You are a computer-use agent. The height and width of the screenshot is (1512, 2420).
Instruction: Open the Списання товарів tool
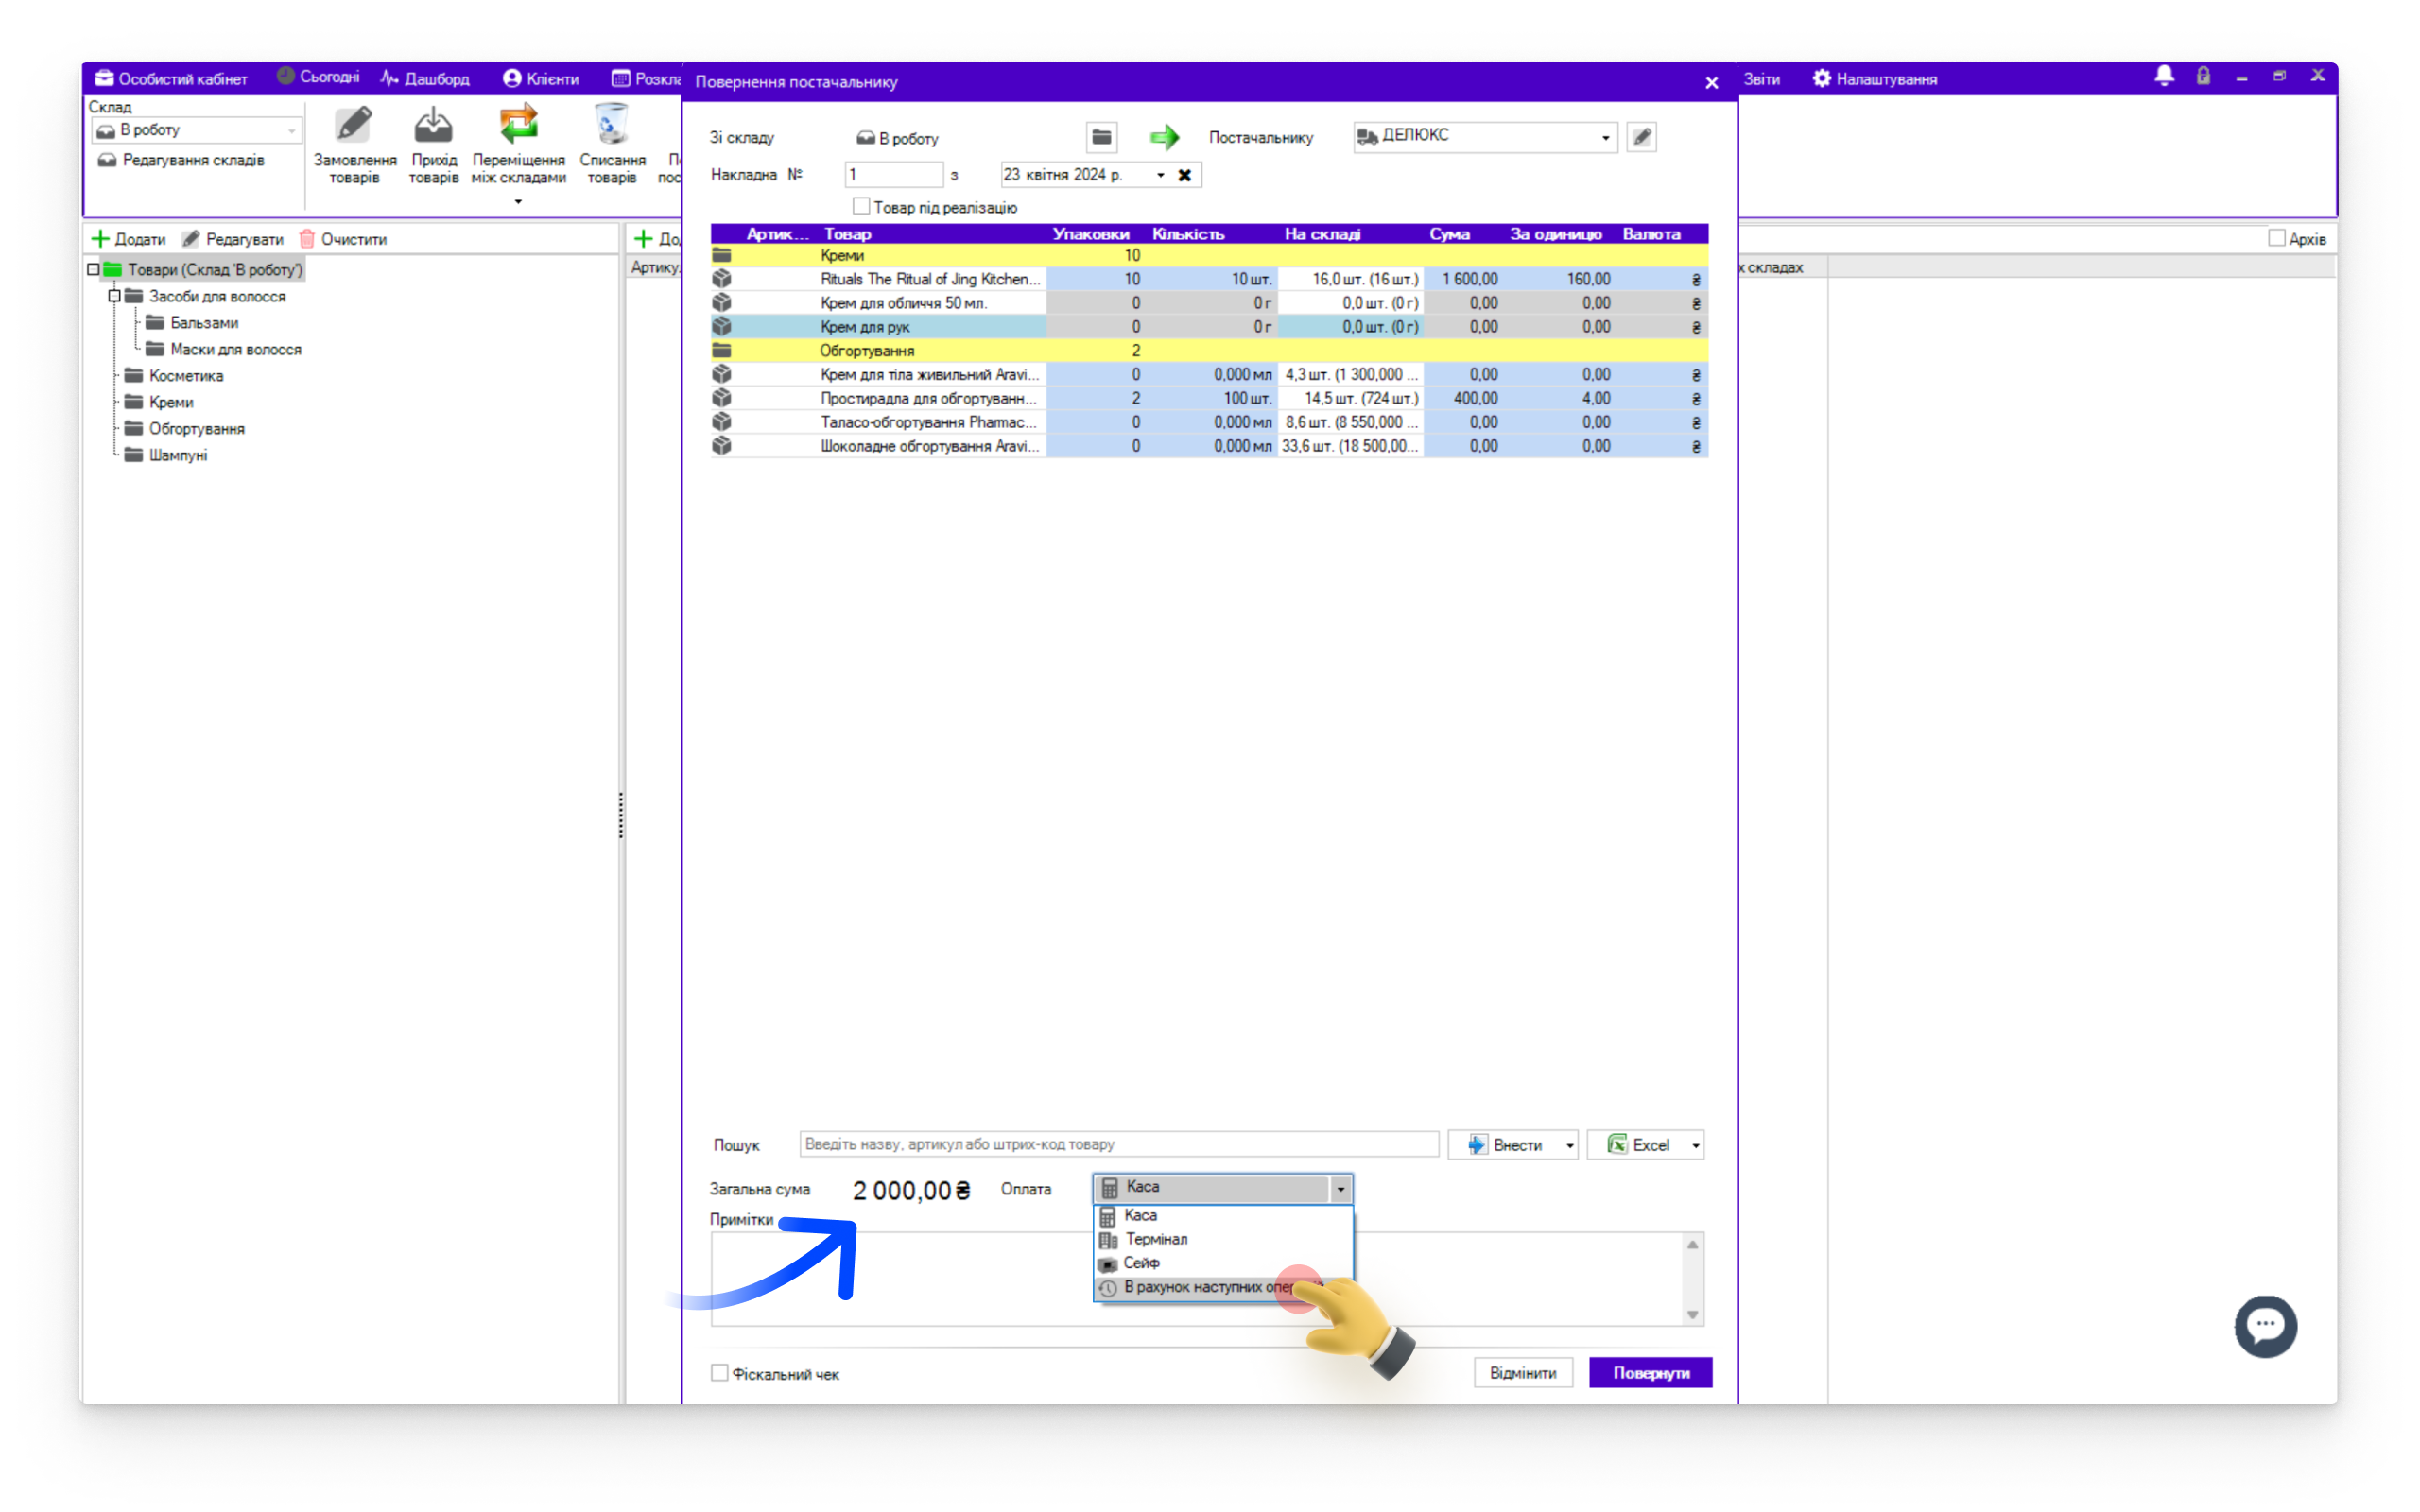coord(612,145)
